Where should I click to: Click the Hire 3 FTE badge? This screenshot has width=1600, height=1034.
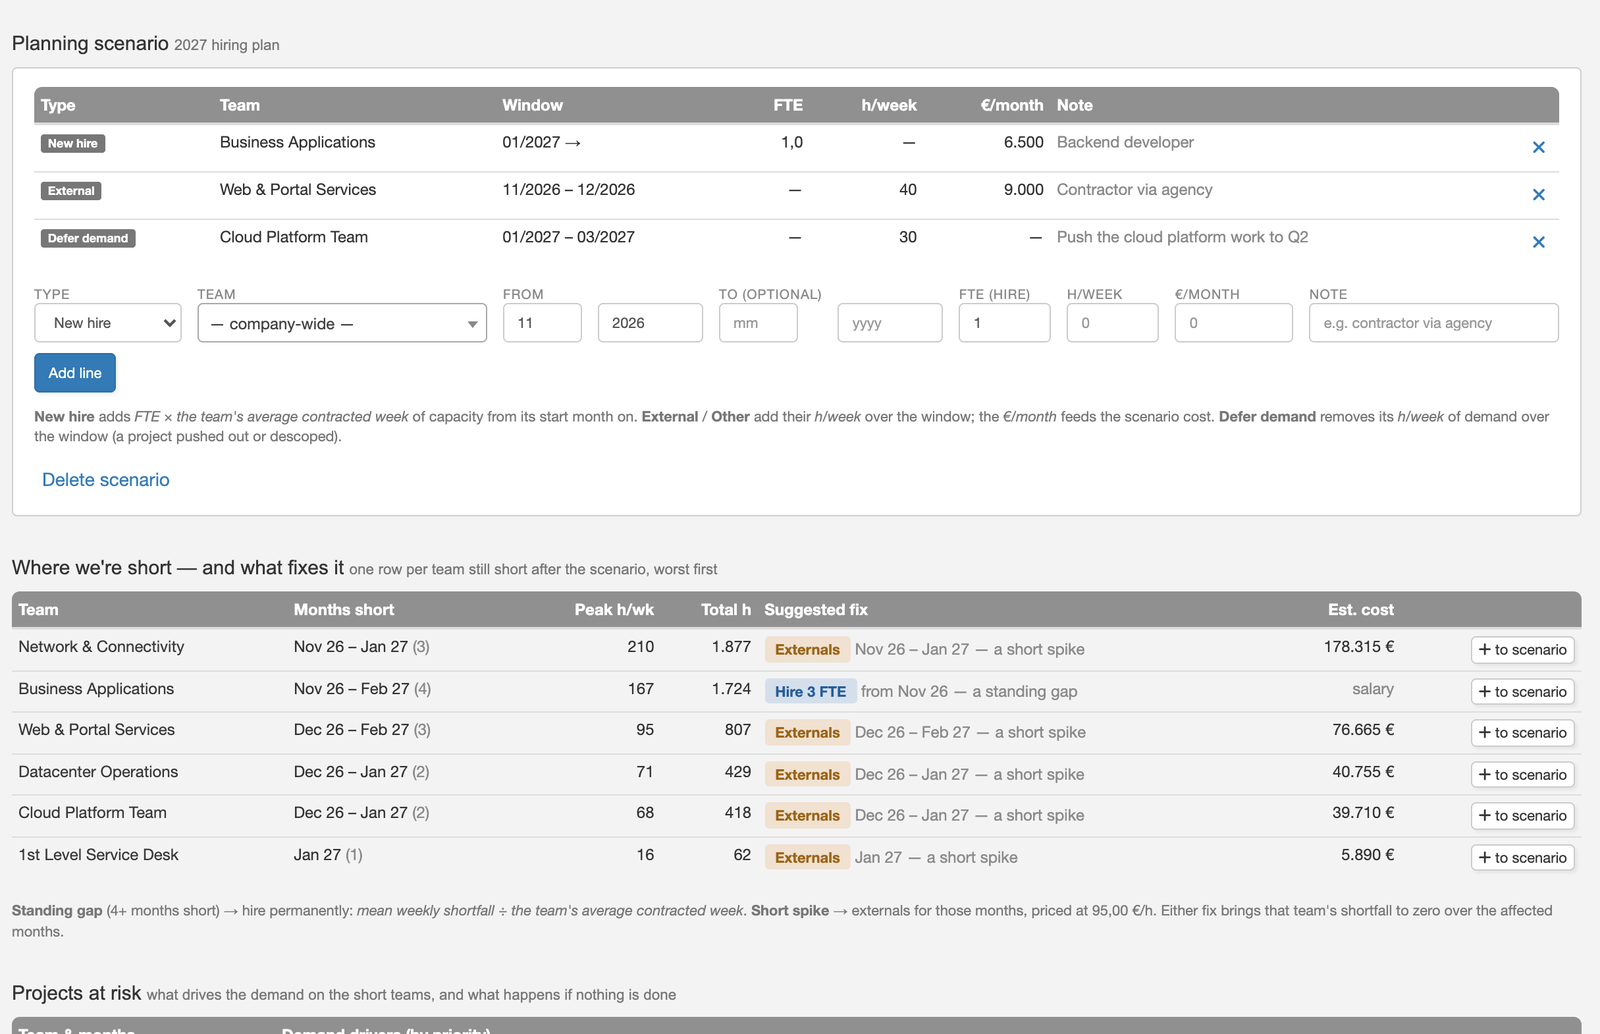810,691
